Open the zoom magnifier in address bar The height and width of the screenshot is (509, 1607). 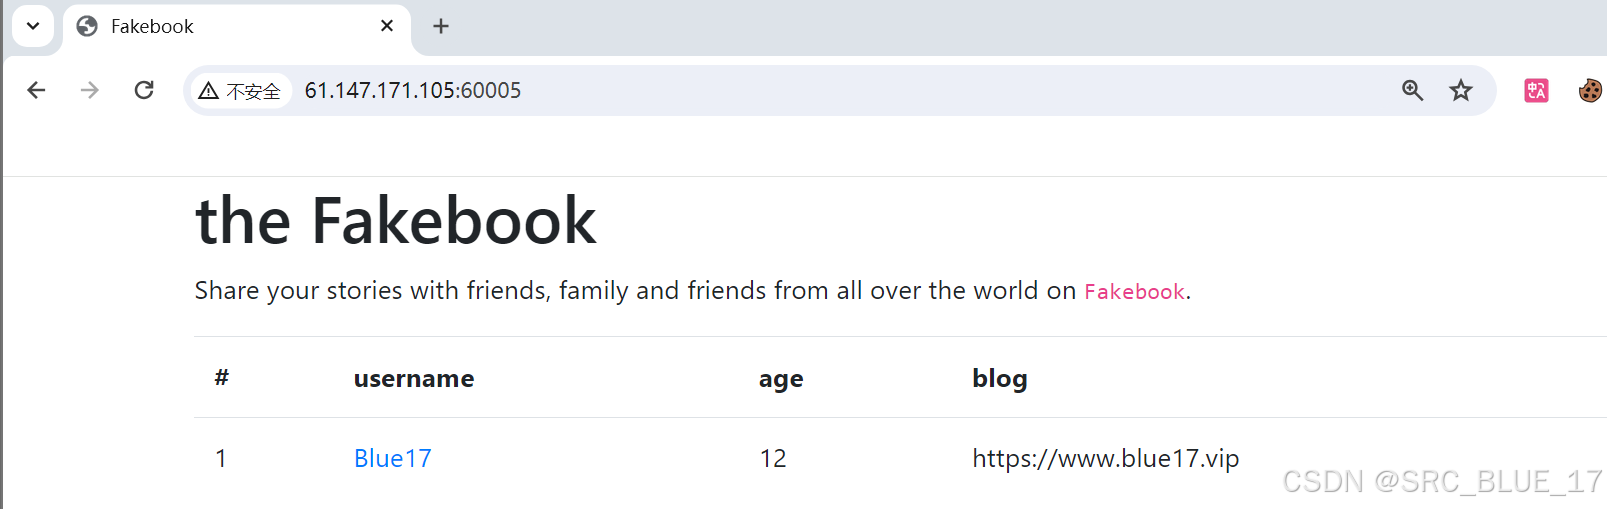point(1412,90)
